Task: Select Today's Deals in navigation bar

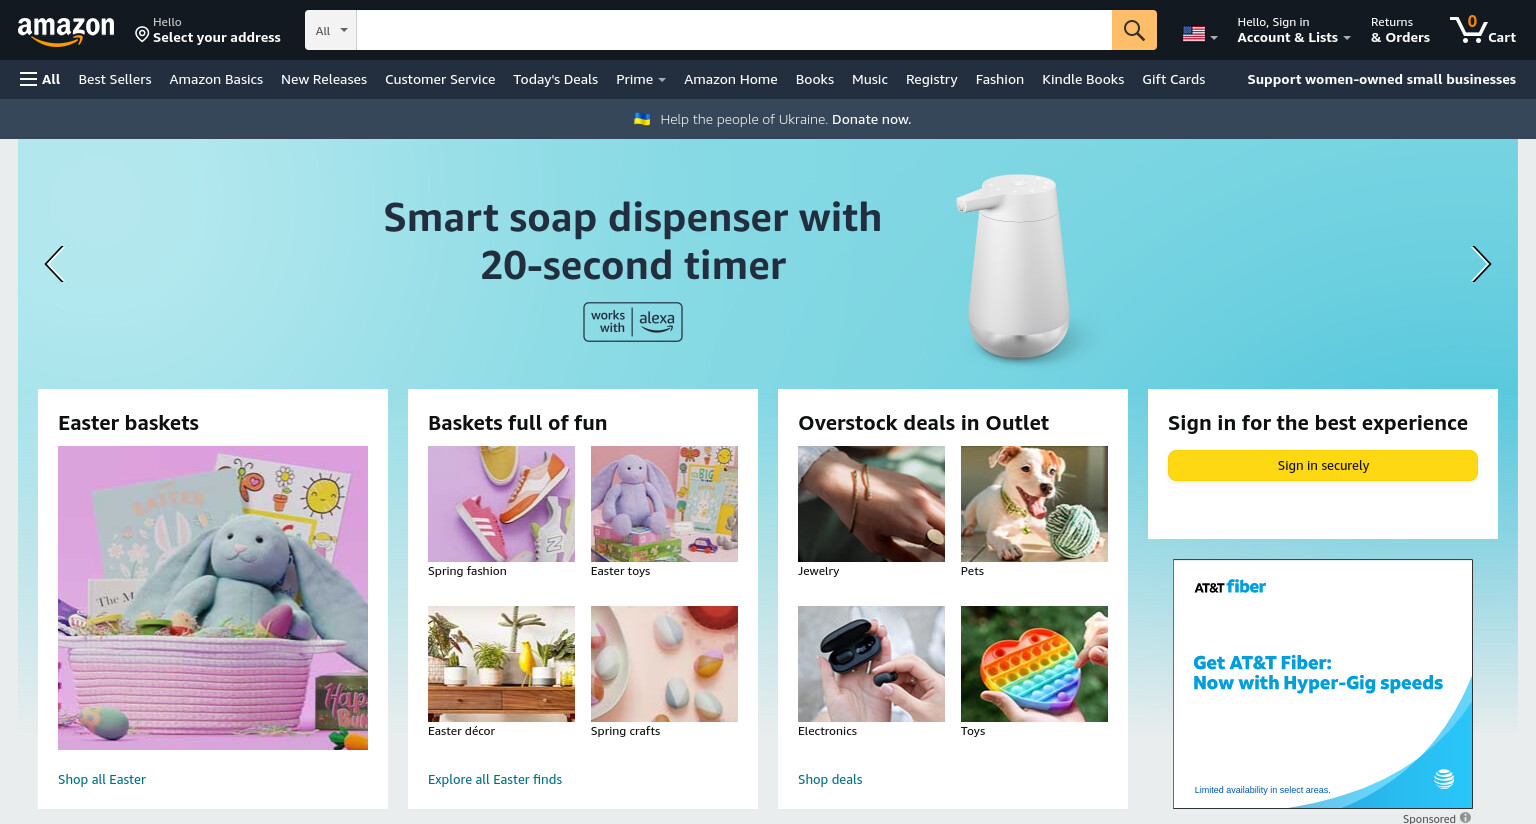Action: coord(555,79)
